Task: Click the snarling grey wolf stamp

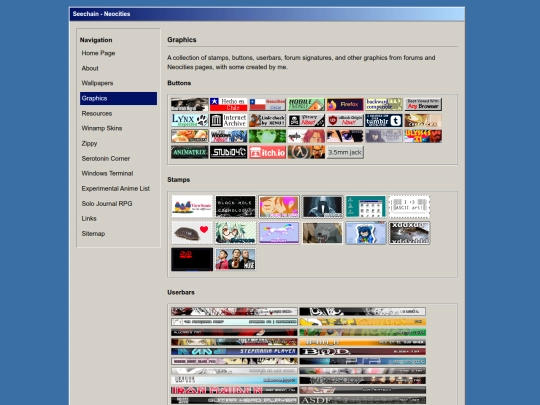Action: point(322,233)
